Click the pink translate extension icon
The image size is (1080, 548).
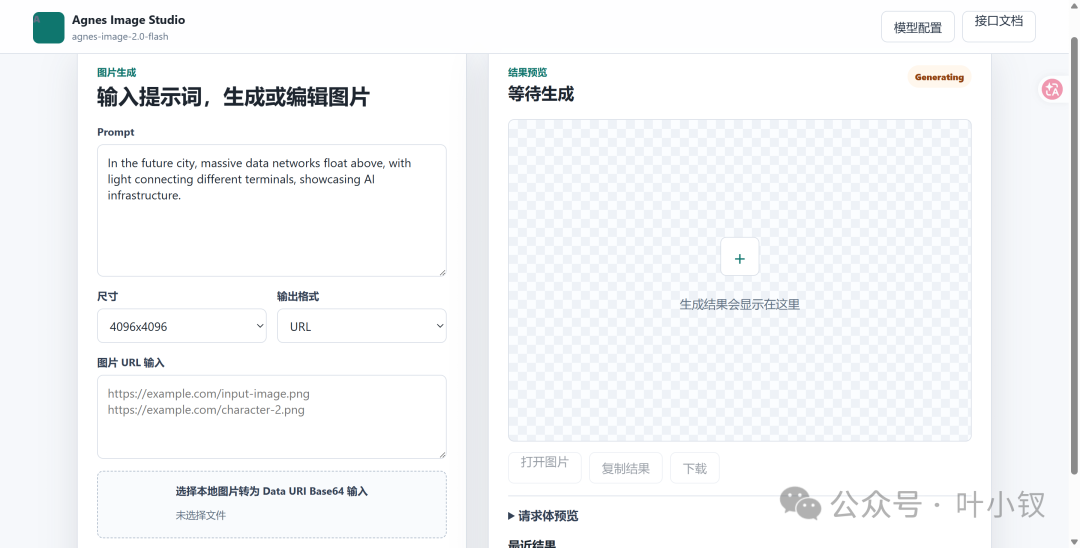1052,89
